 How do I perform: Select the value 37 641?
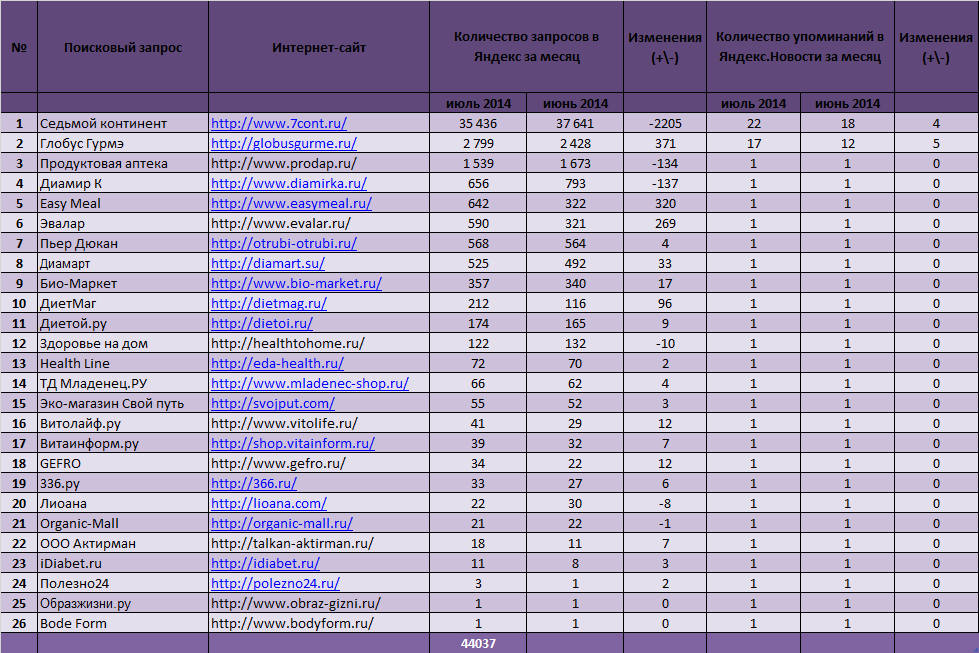click(x=575, y=124)
